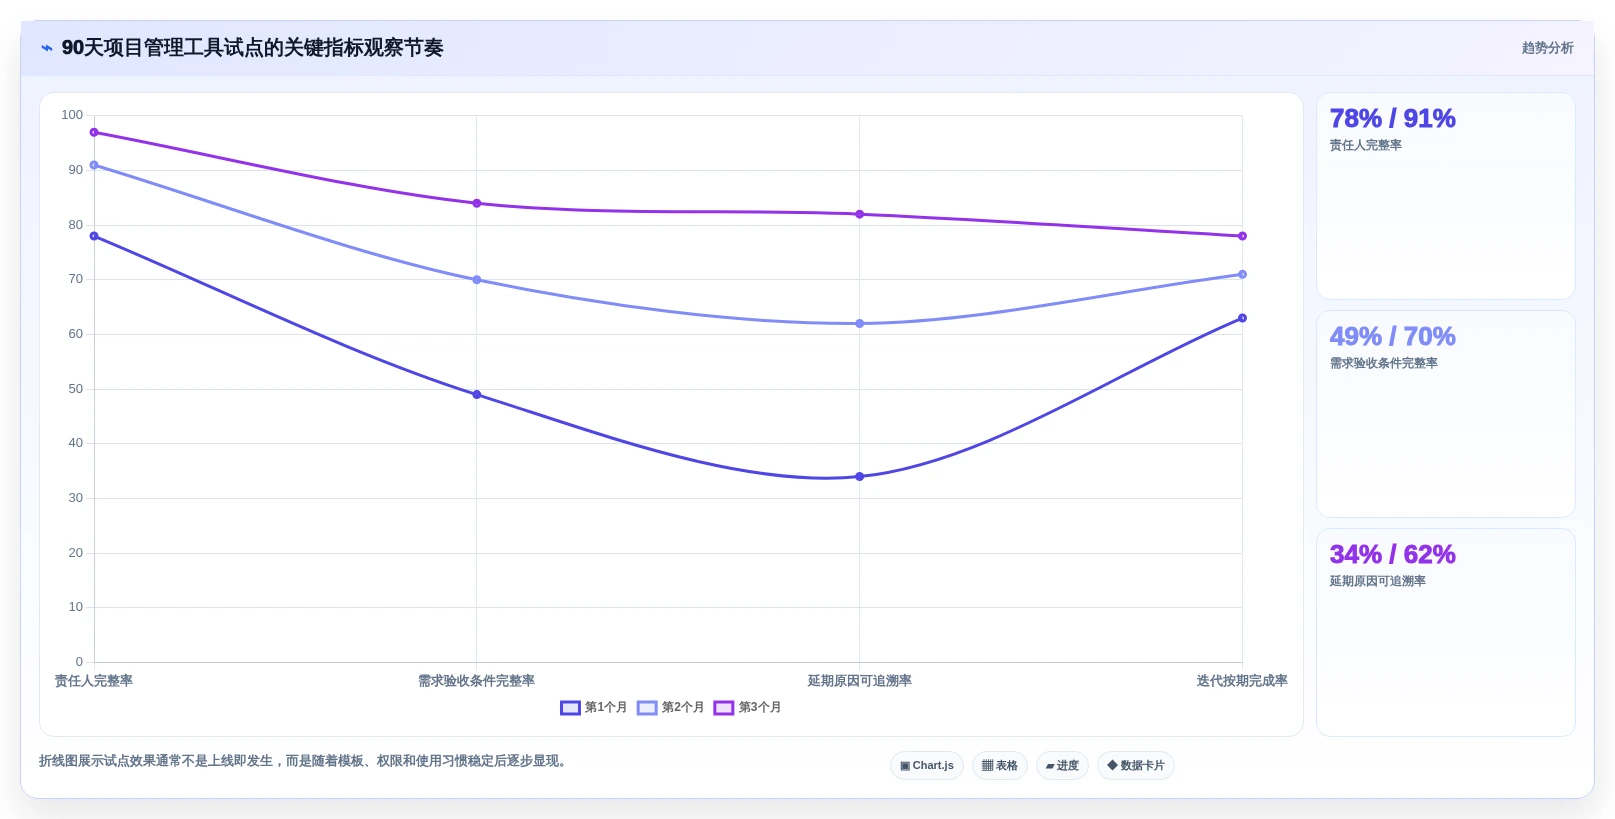This screenshot has width=1615, height=819.
Task: Click the 第2个月 point at 迭代按期完成率
Action: 1243,274
